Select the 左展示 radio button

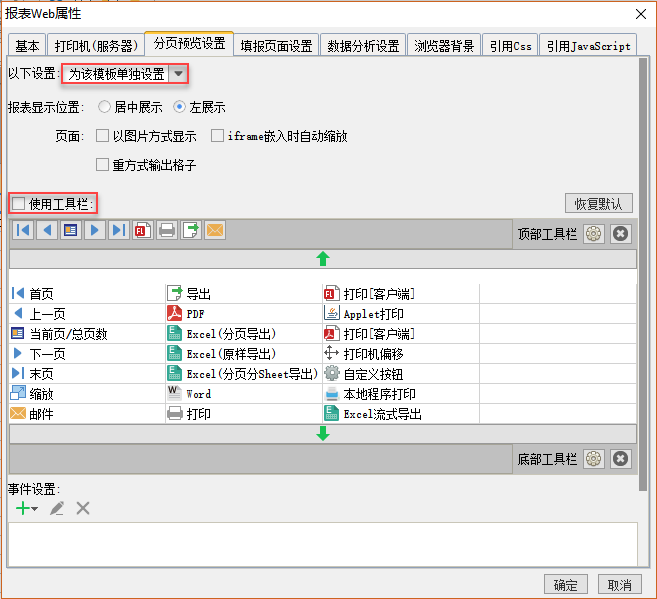[179, 107]
